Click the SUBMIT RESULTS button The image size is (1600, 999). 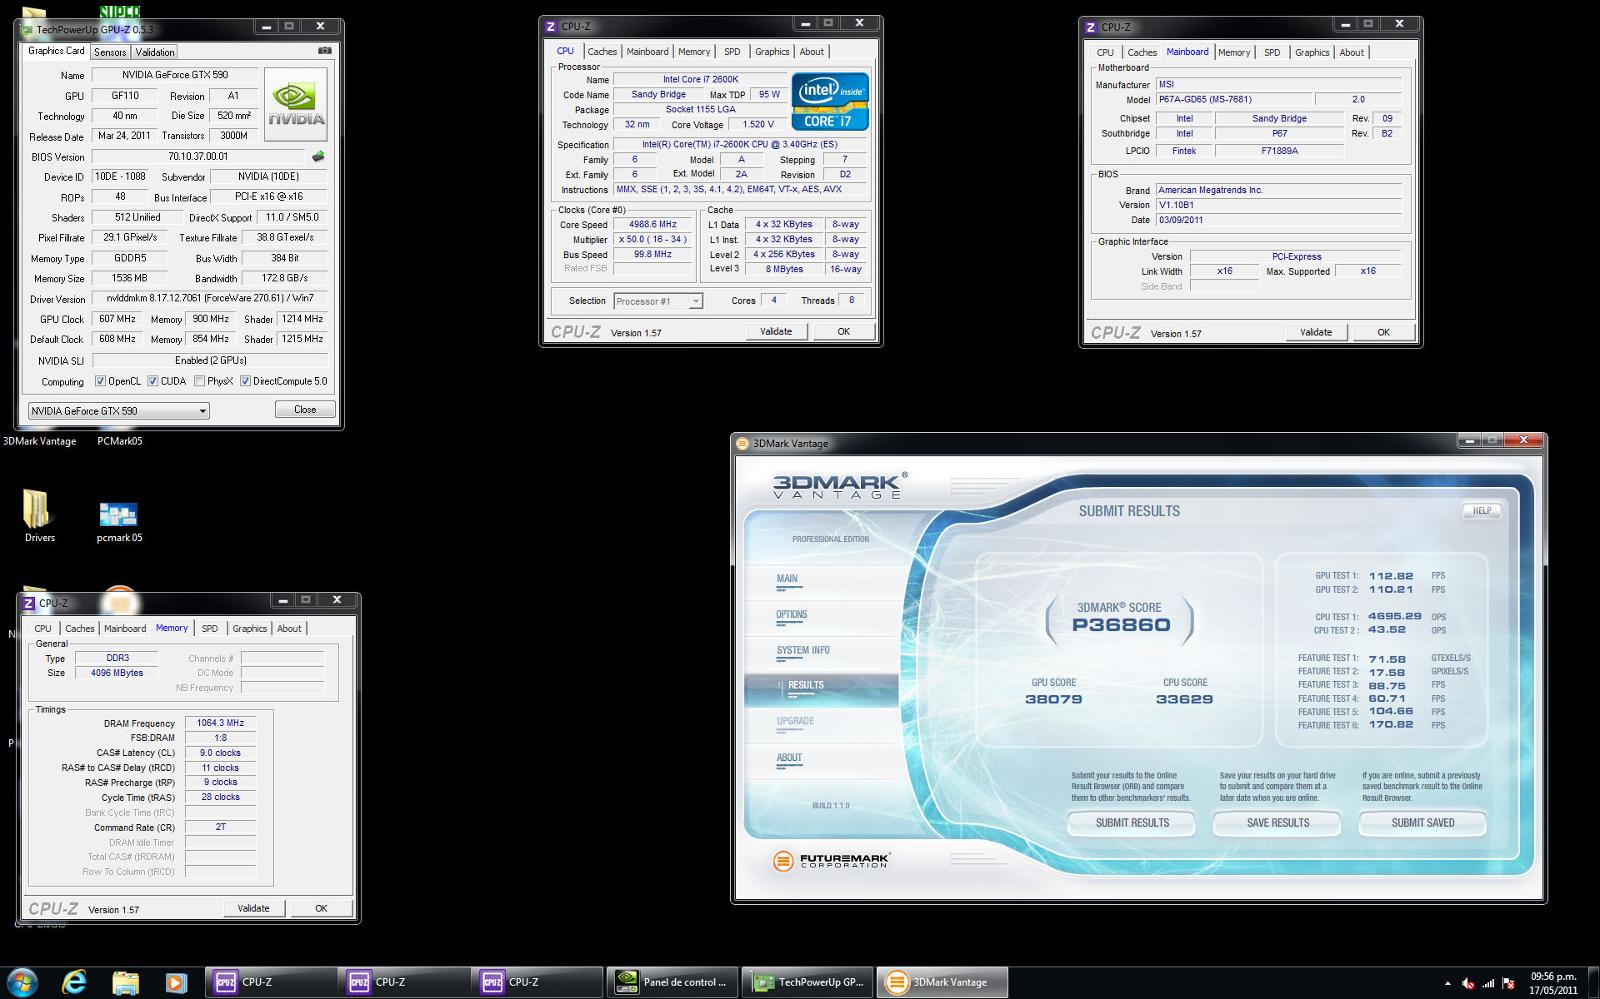[1132, 823]
